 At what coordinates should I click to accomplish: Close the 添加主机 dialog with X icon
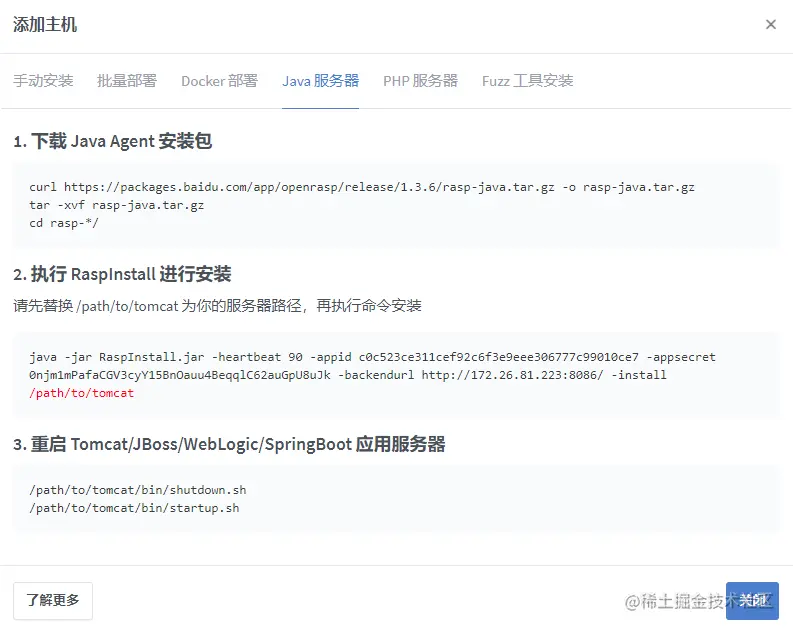click(x=770, y=24)
